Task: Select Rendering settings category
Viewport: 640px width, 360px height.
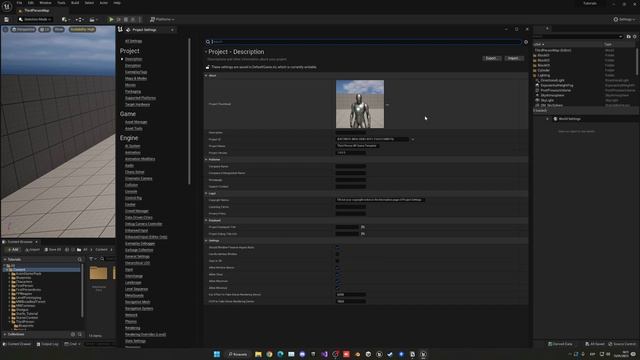Action: click(x=133, y=328)
